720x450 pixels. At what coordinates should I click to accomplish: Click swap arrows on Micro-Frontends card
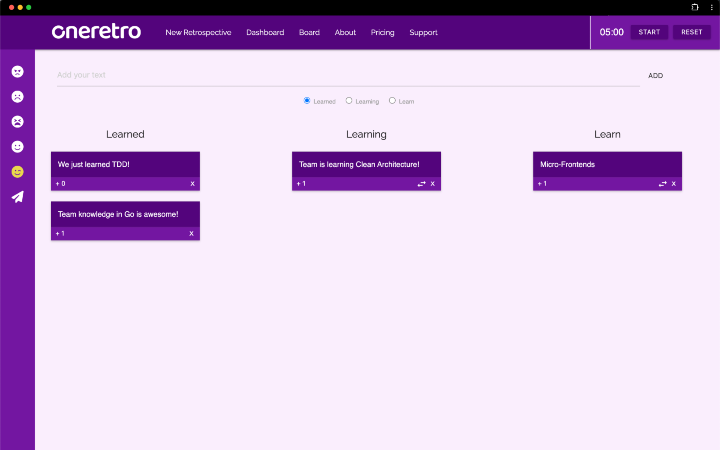662,184
